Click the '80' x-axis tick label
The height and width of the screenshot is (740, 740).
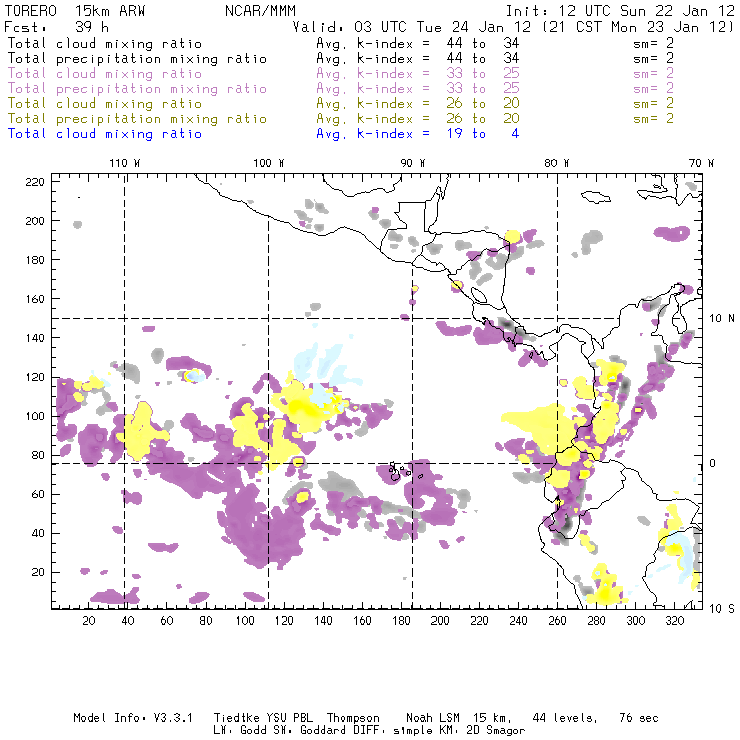click(x=206, y=621)
